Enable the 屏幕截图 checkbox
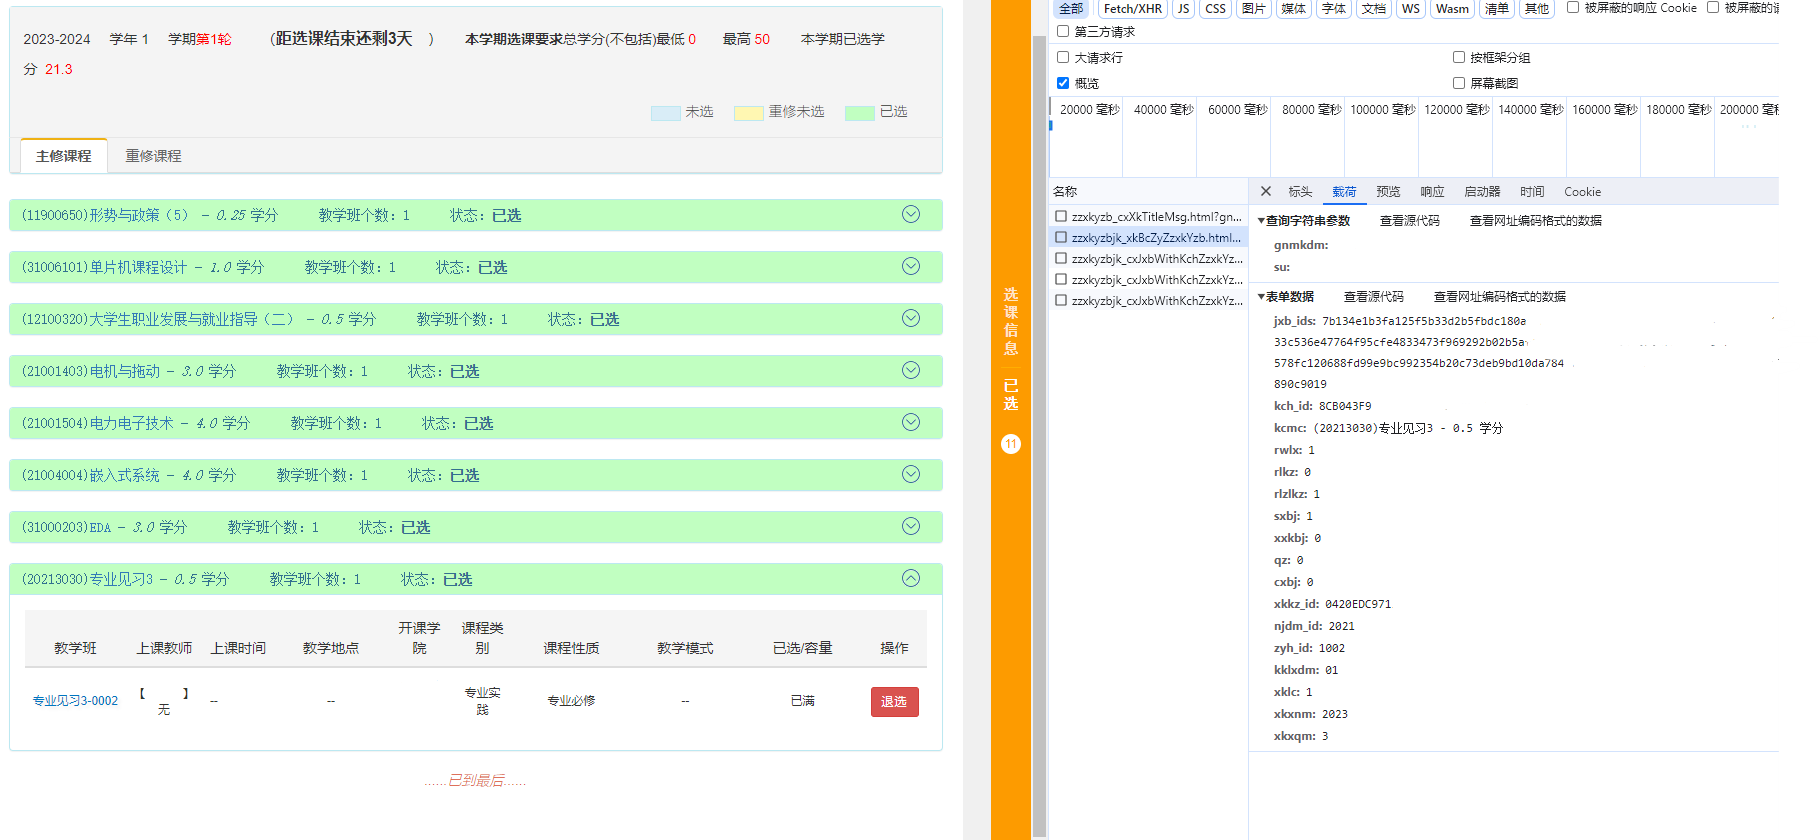The height and width of the screenshot is (840, 1818). pyautogui.click(x=1459, y=83)
